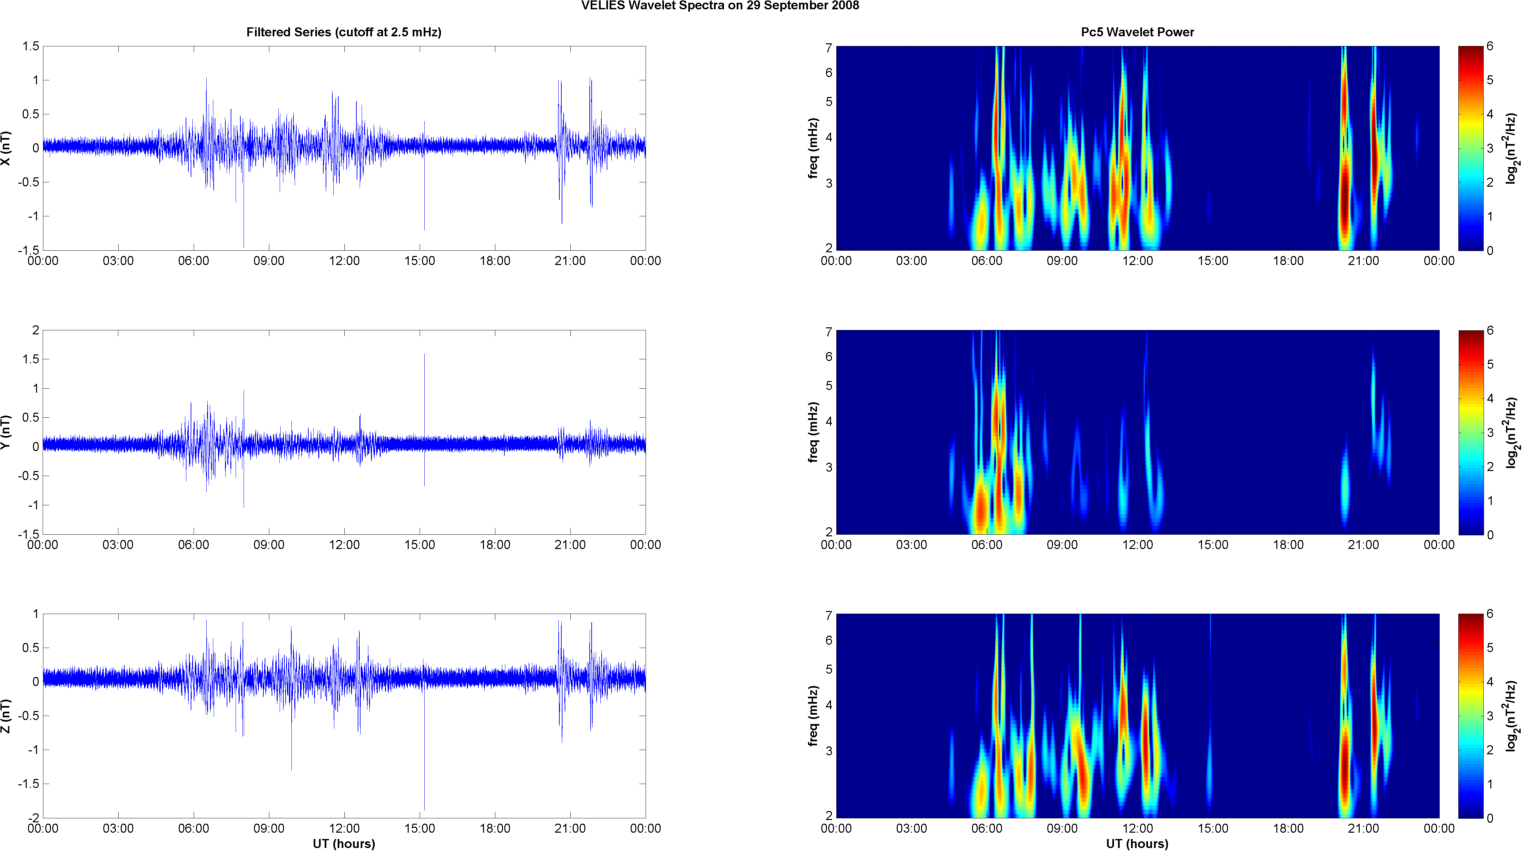
Task: Click the "6" tick on the X spectrogram colorbar
Action: 1490,47
